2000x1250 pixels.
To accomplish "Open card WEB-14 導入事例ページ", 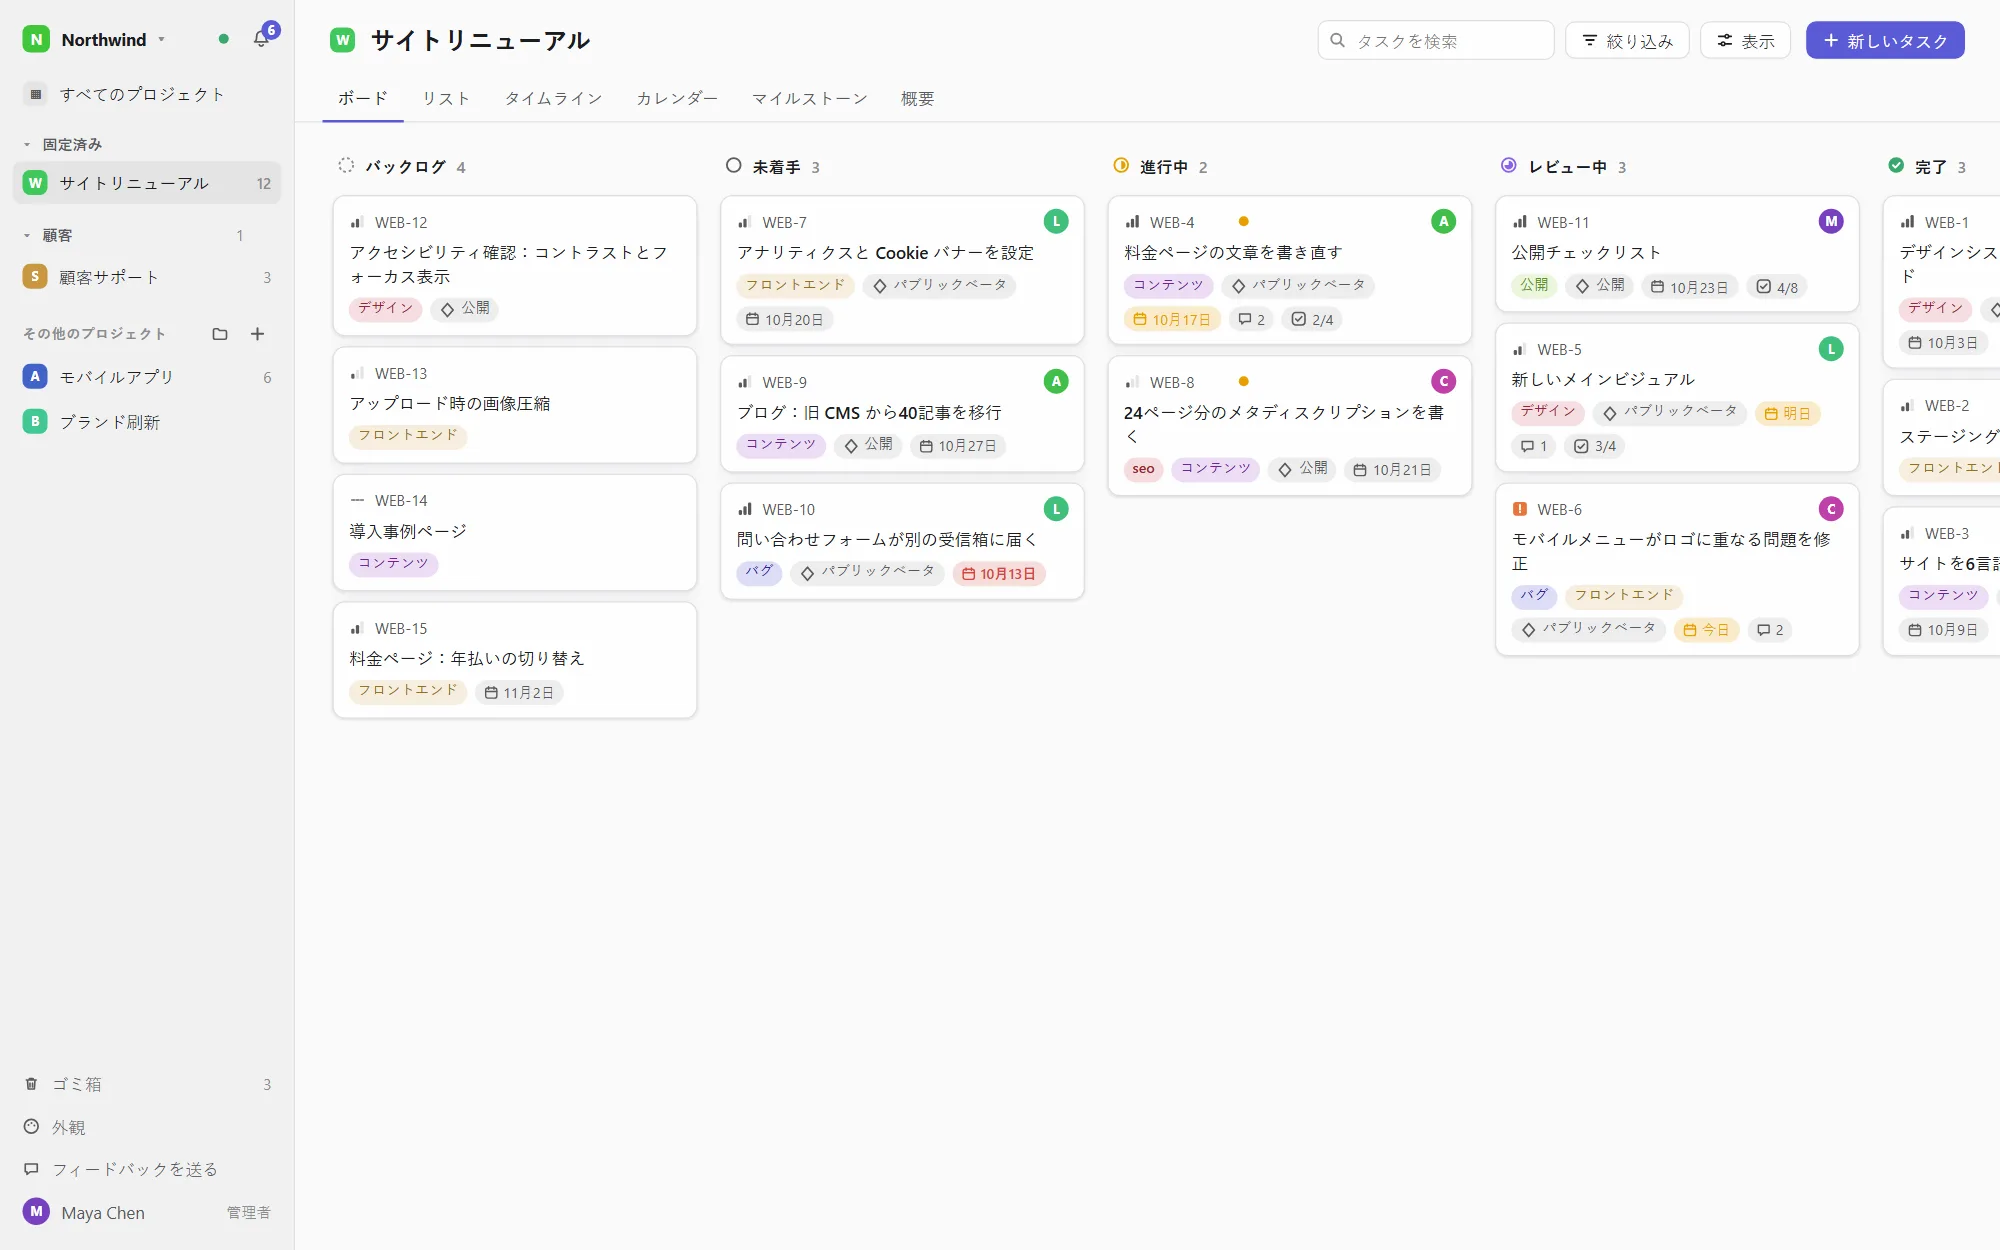I will point(515,533).
